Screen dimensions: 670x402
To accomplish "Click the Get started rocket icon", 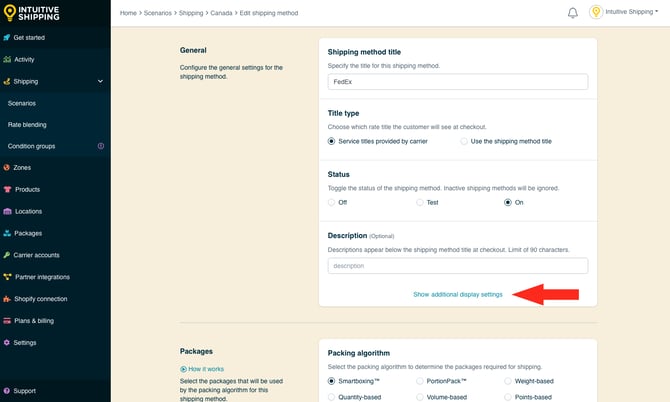I will tap(7, 38).
